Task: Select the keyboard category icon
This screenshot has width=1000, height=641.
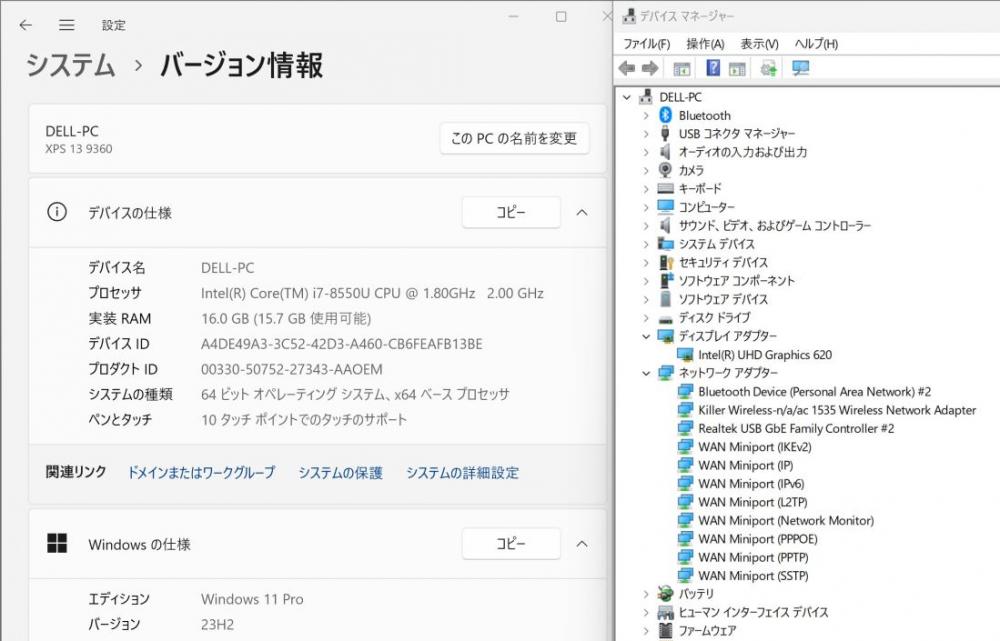Action: coord(665,189)
